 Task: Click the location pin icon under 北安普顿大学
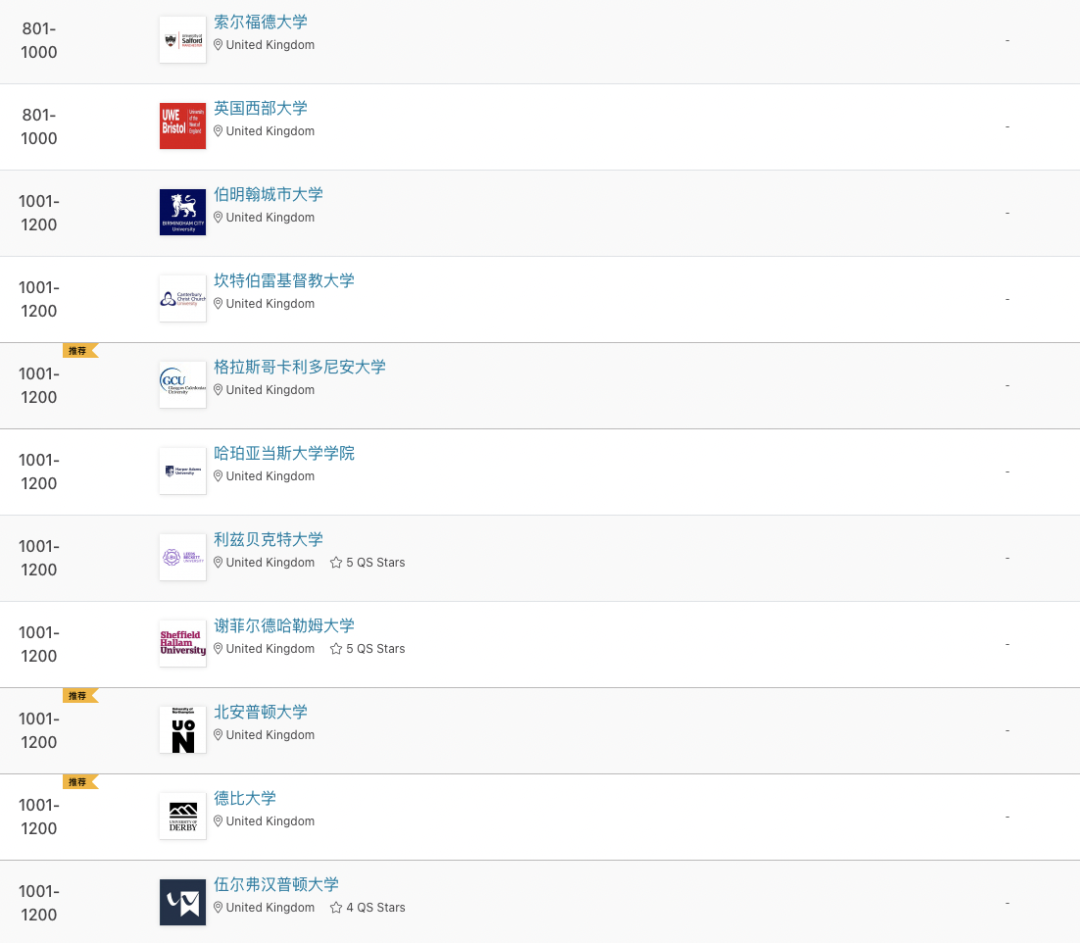[218, 735]
